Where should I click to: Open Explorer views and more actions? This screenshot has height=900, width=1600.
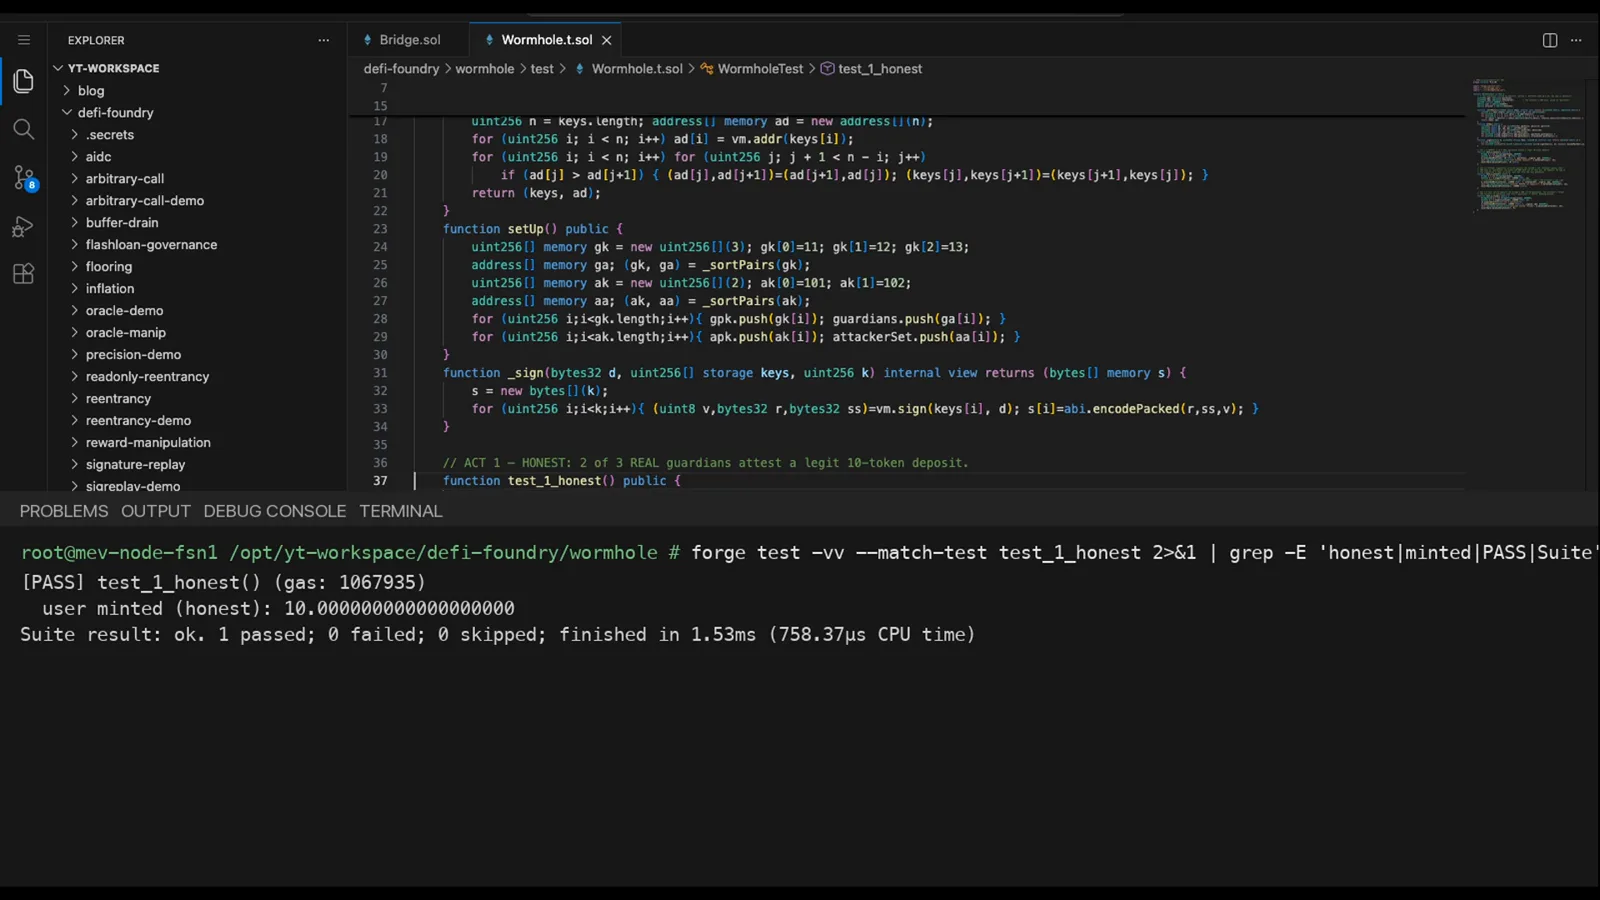pyautogui.click(x=324, y=40)
